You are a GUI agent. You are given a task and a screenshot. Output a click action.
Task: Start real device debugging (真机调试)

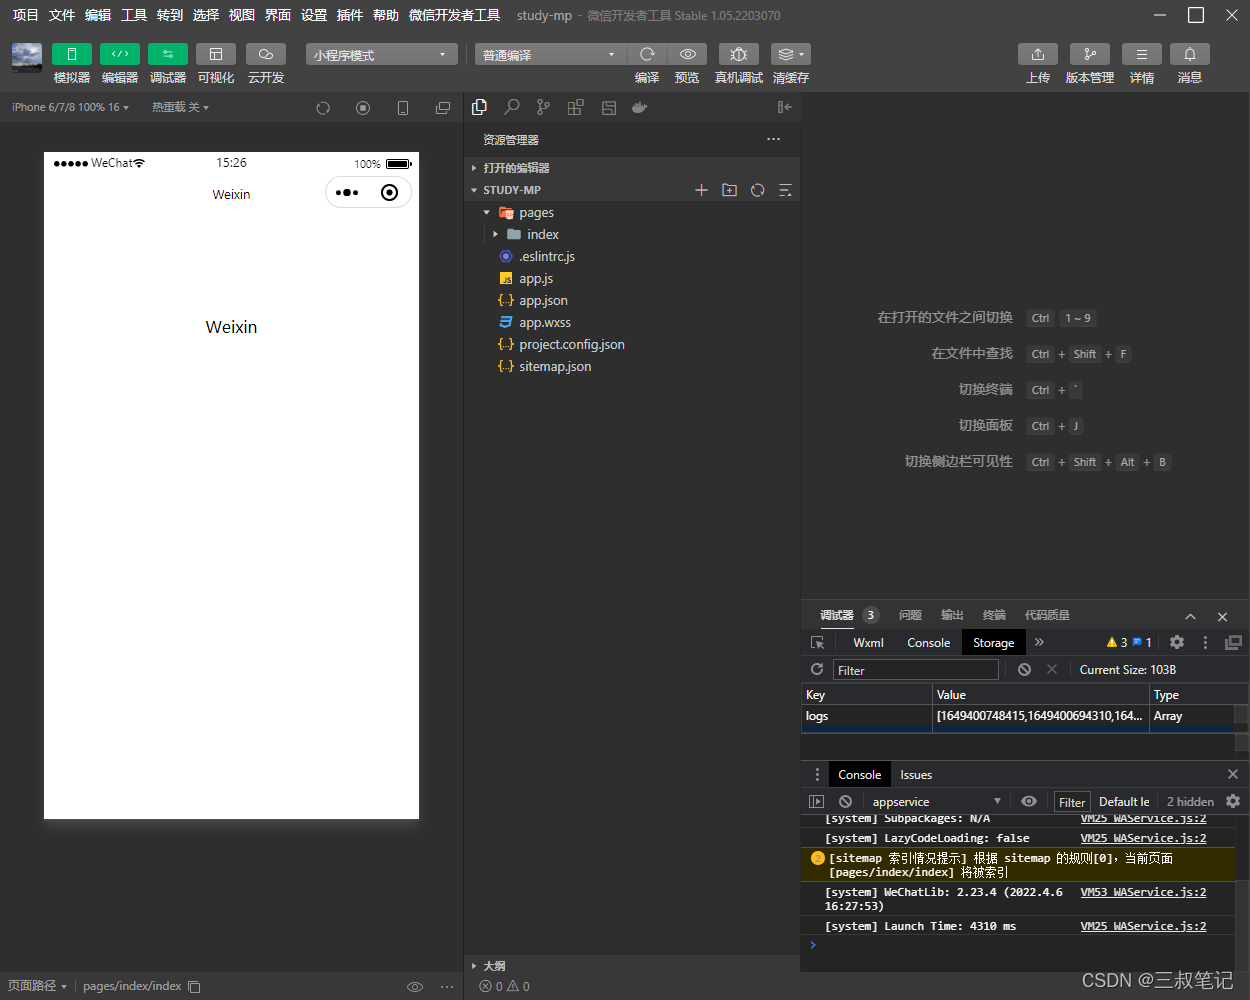coord(739,54)
